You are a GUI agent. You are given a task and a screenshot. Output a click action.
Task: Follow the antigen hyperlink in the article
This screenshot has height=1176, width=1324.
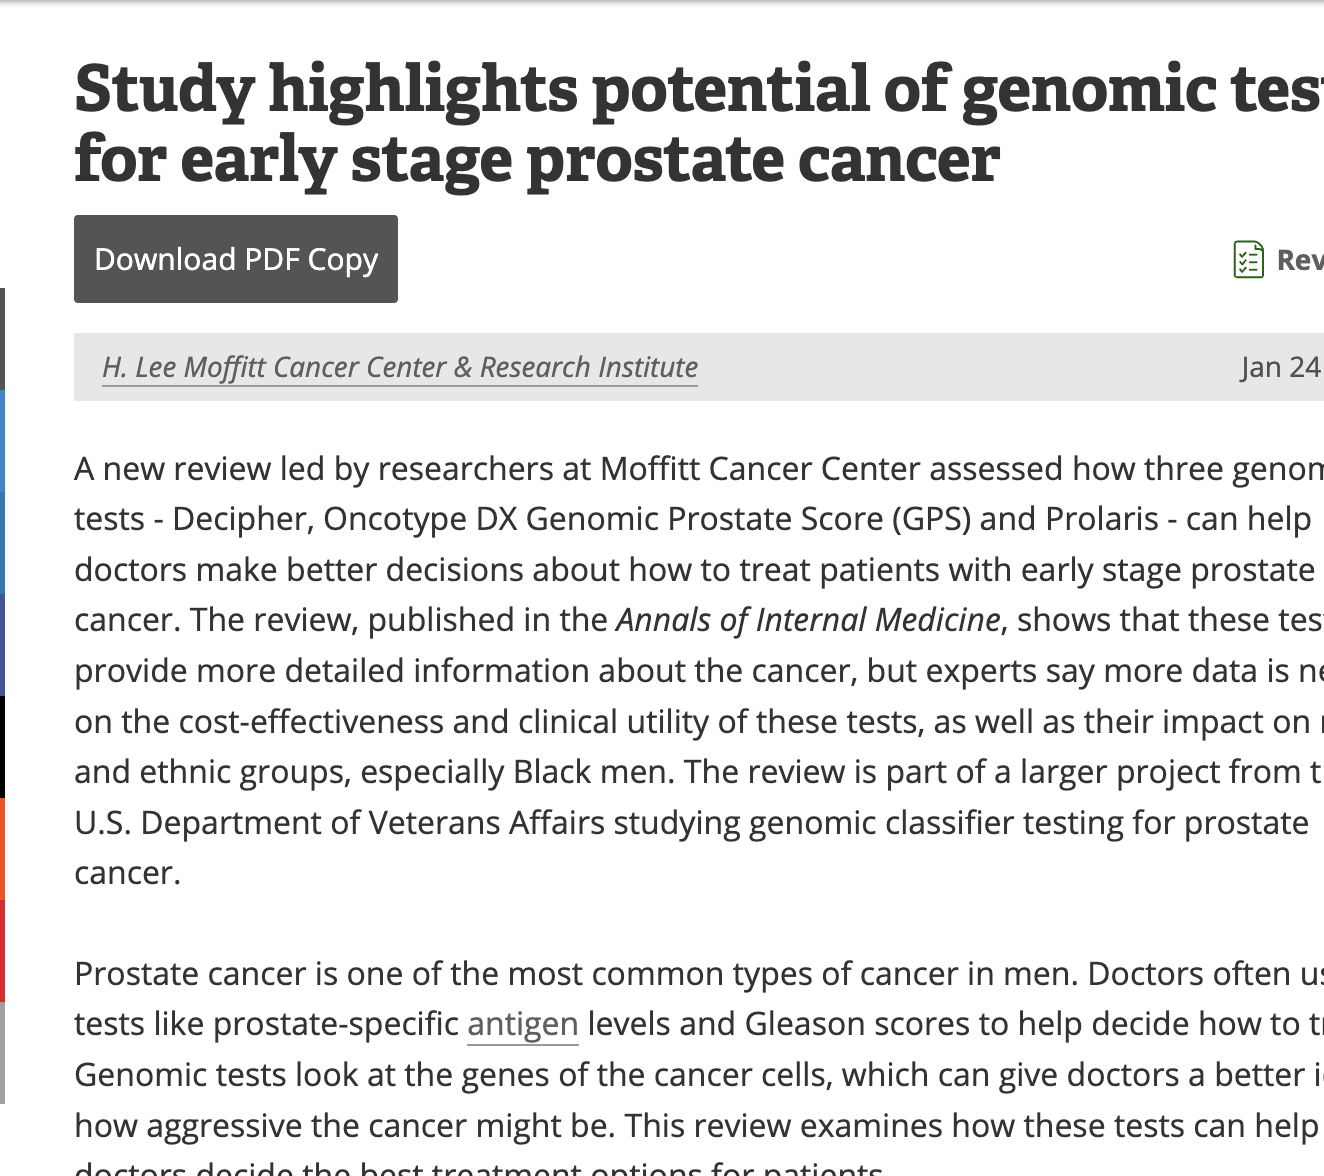click(523, 1024)
